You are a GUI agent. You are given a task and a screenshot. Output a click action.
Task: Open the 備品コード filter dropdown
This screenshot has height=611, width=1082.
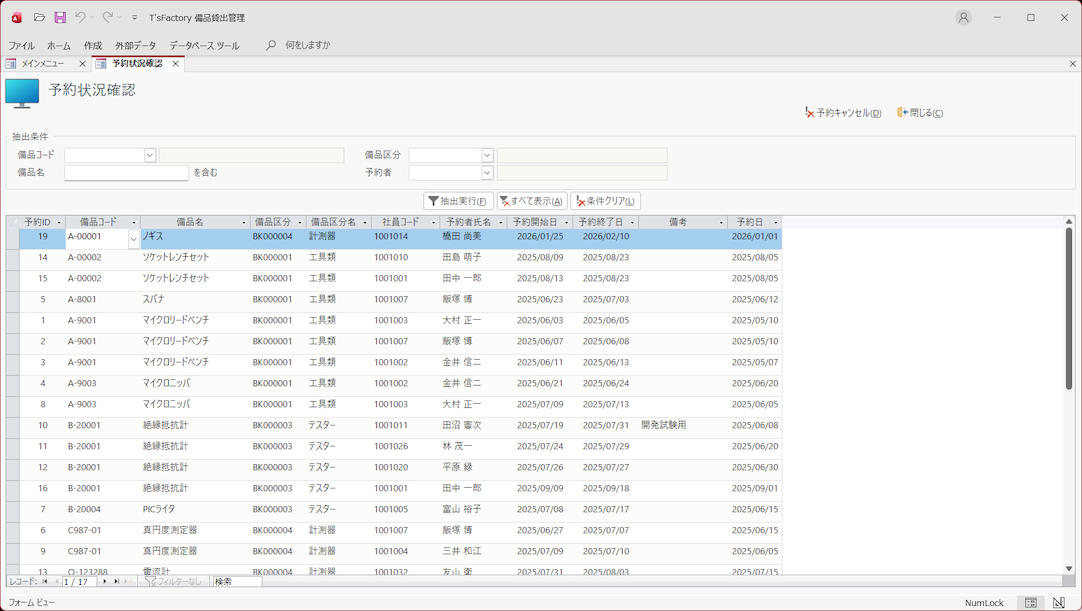(x=150, y=155)
